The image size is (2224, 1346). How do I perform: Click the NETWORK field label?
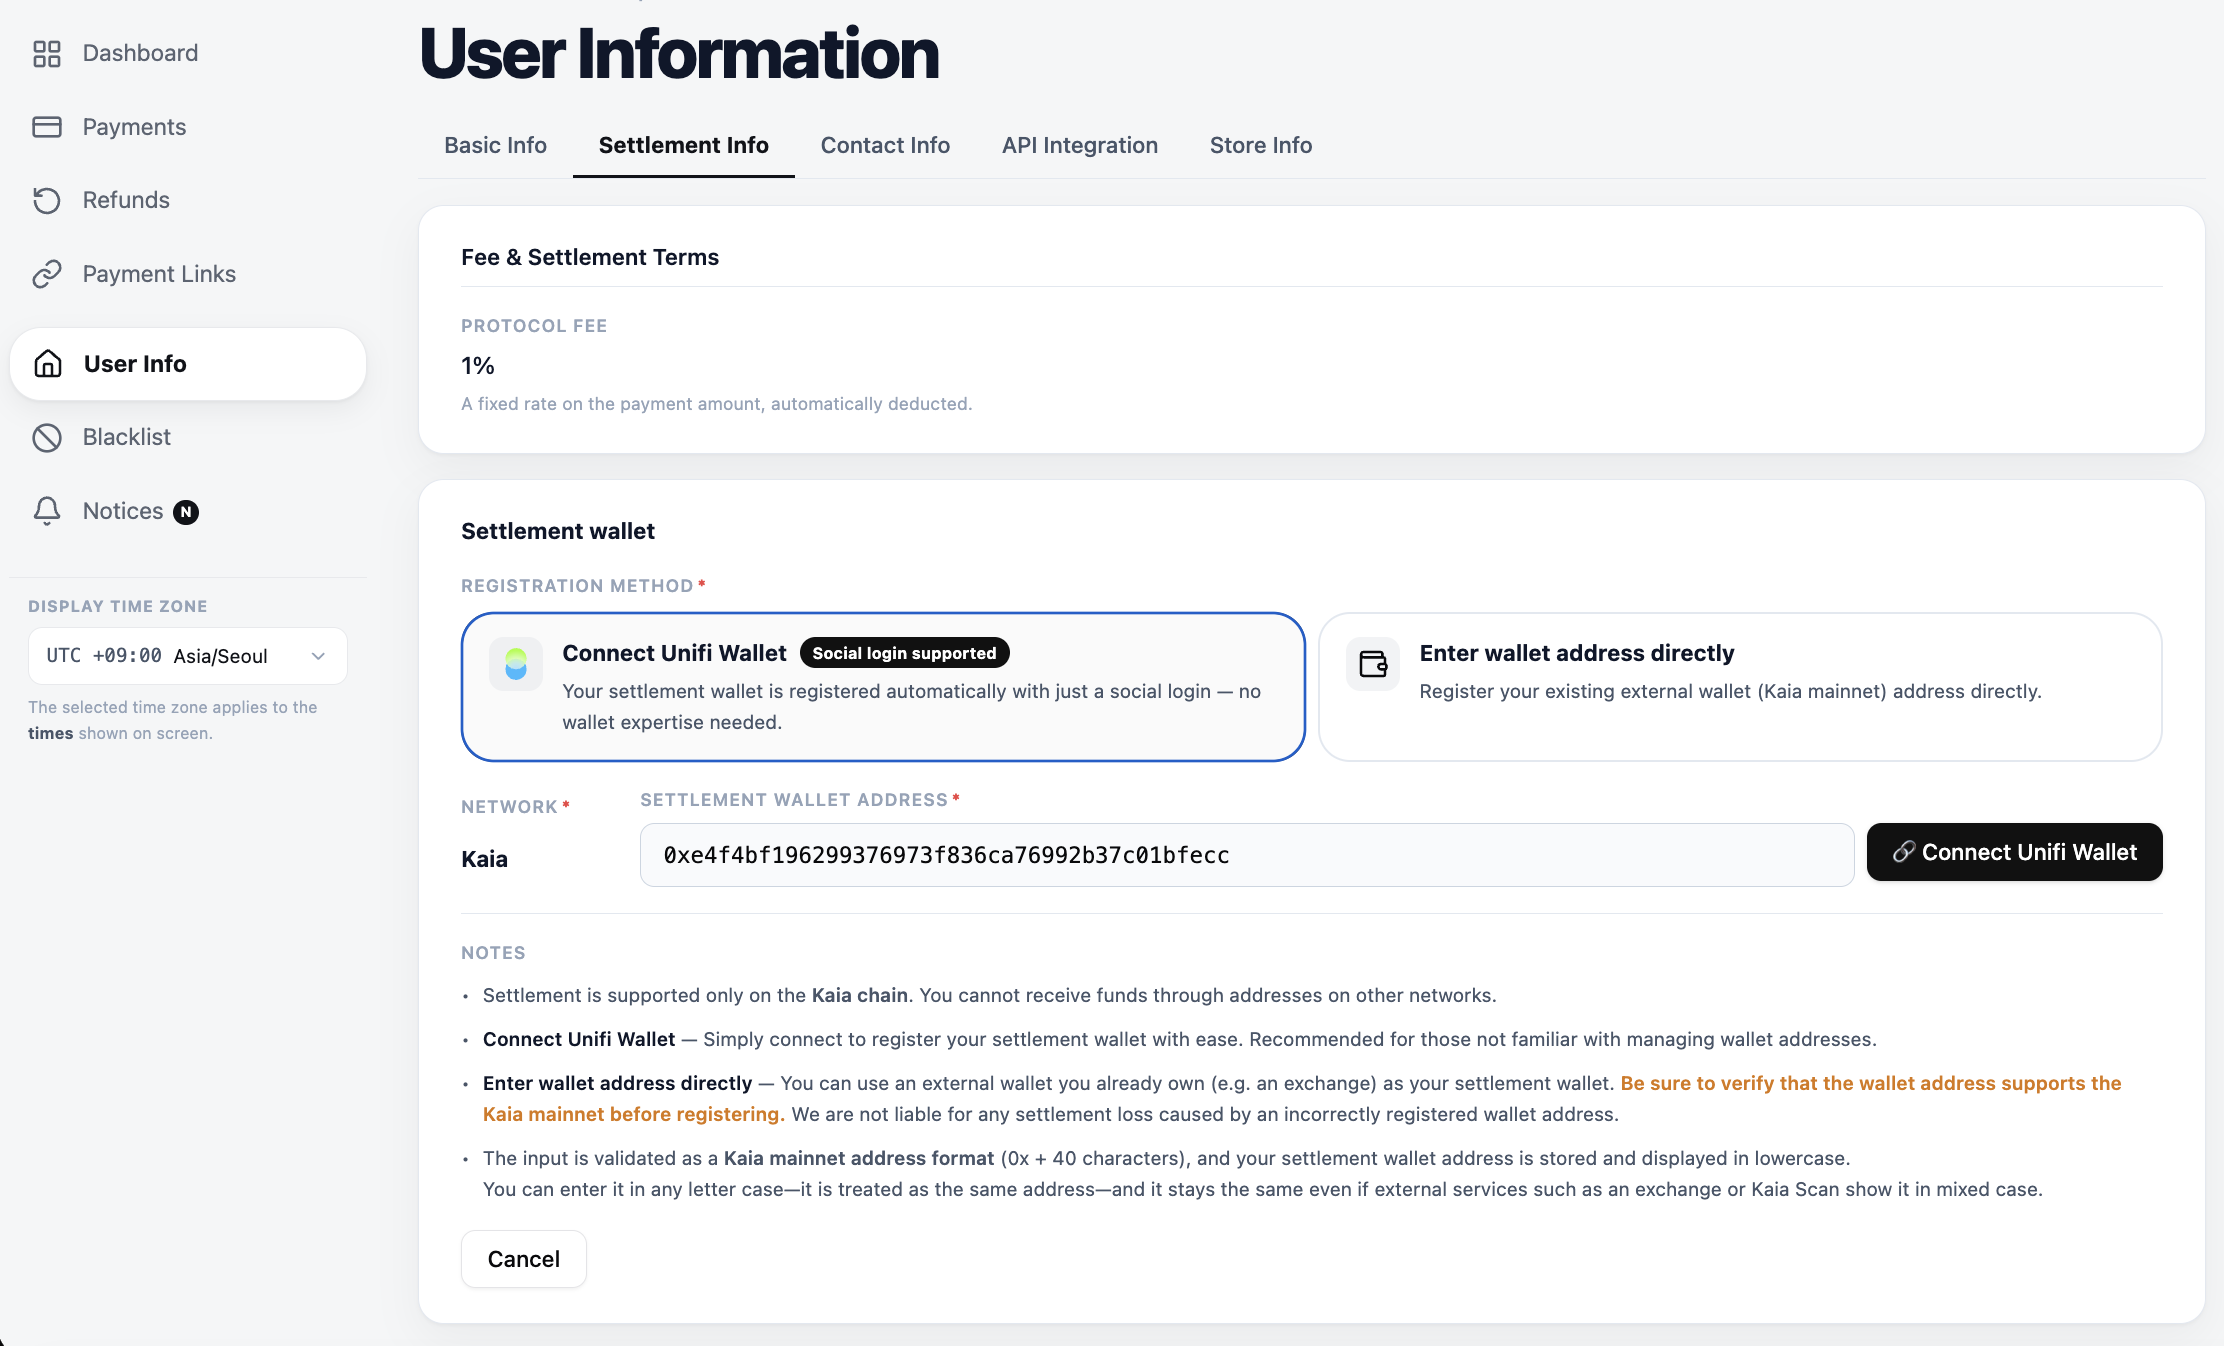pyautogui.click(x=510, y=807)
